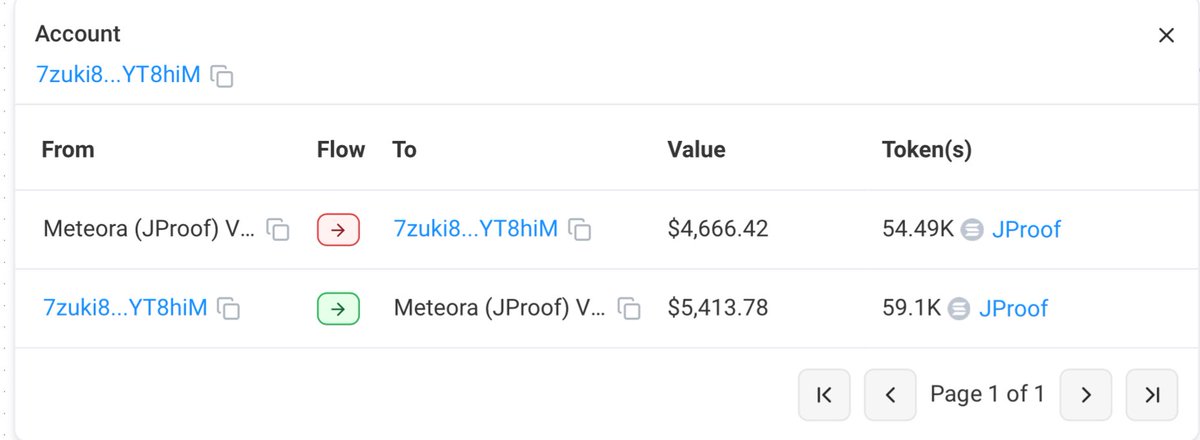This screenshot has height=440, width=1200.
Task: Click the green inflow arrow icon
Action: click(x=338, y=309)
